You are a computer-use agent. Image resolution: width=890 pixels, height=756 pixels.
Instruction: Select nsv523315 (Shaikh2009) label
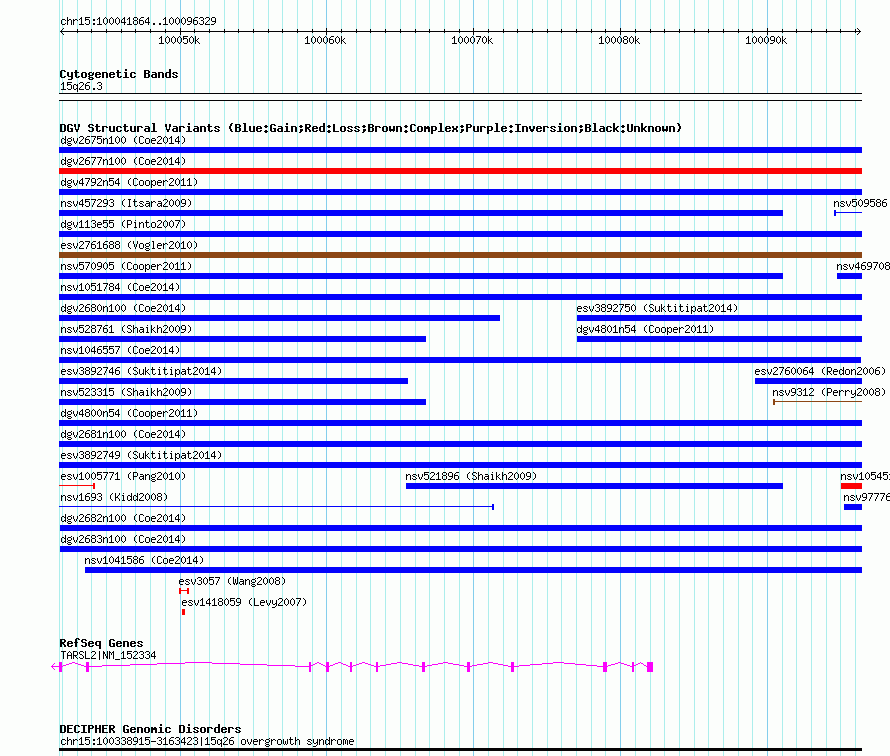click(x=126, y=392)
